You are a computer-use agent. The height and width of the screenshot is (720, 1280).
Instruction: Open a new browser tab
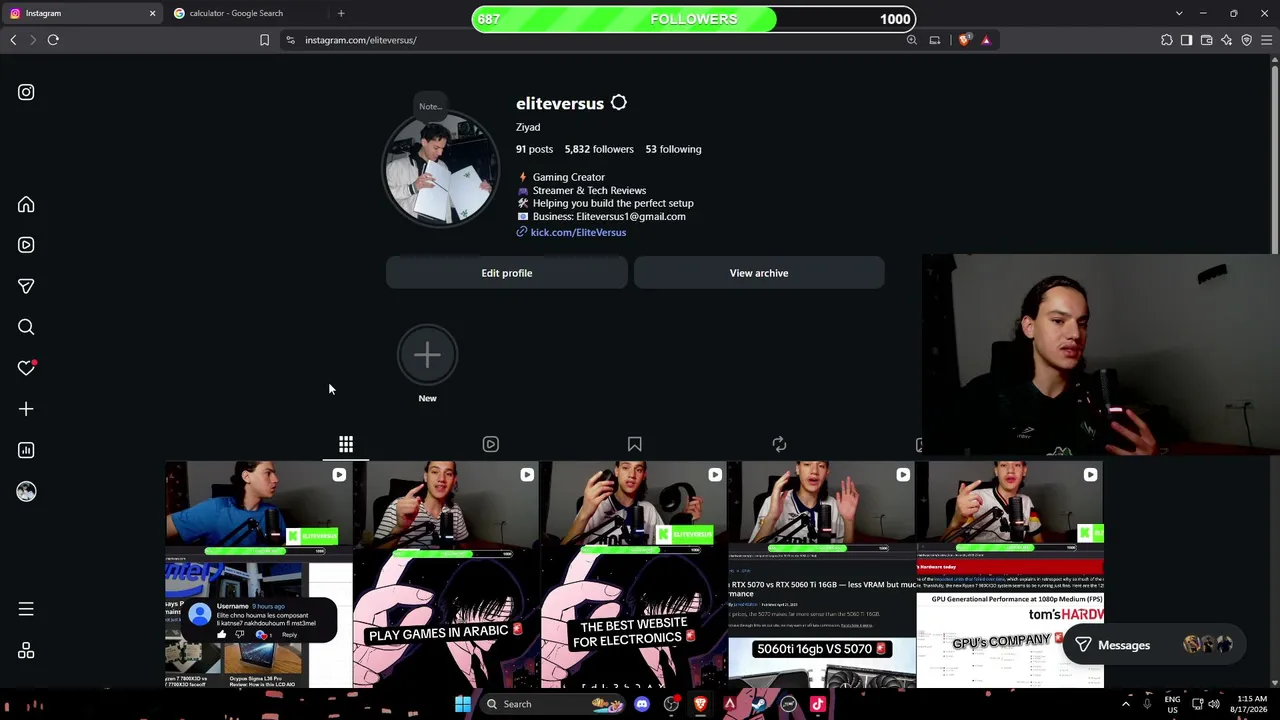click(x=341, y=13)
